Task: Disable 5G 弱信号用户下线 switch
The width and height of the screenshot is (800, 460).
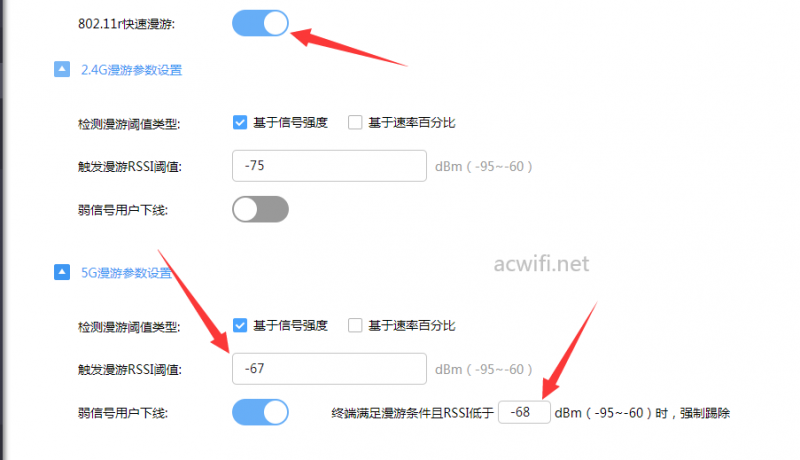Action: pos(260,413)
